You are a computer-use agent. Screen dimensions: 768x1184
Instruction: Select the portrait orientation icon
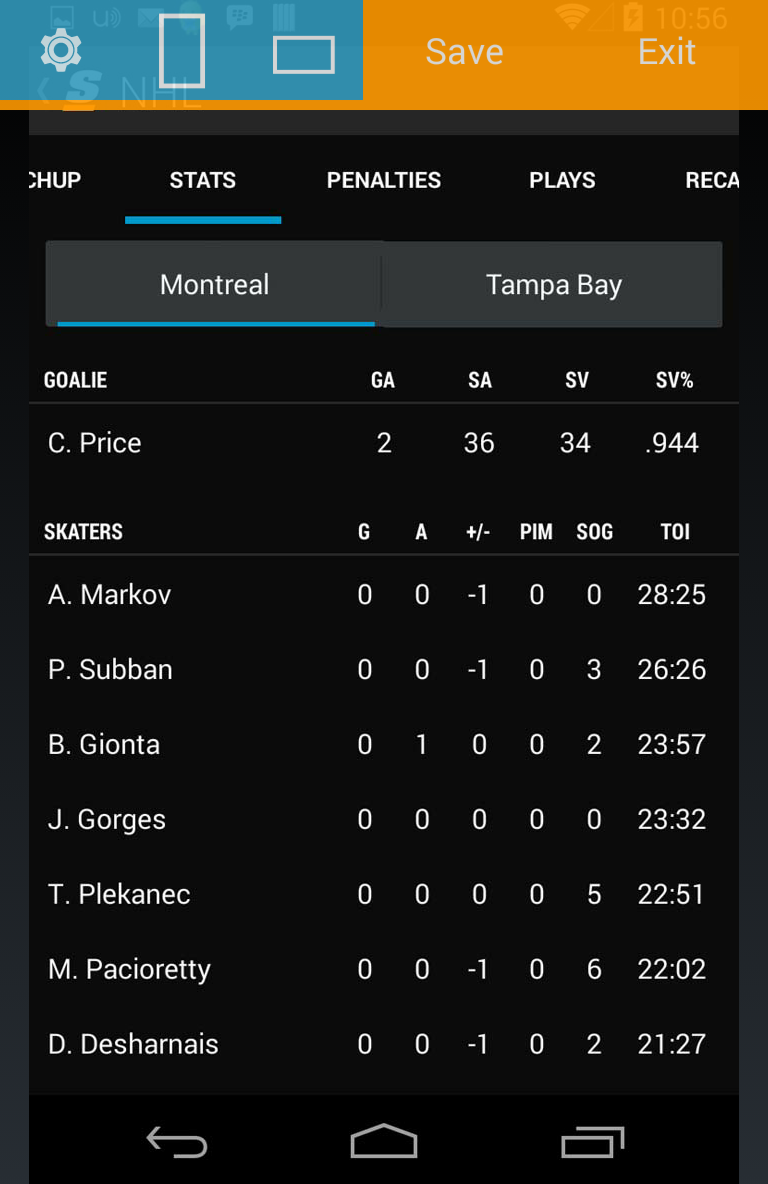(182, 51)
